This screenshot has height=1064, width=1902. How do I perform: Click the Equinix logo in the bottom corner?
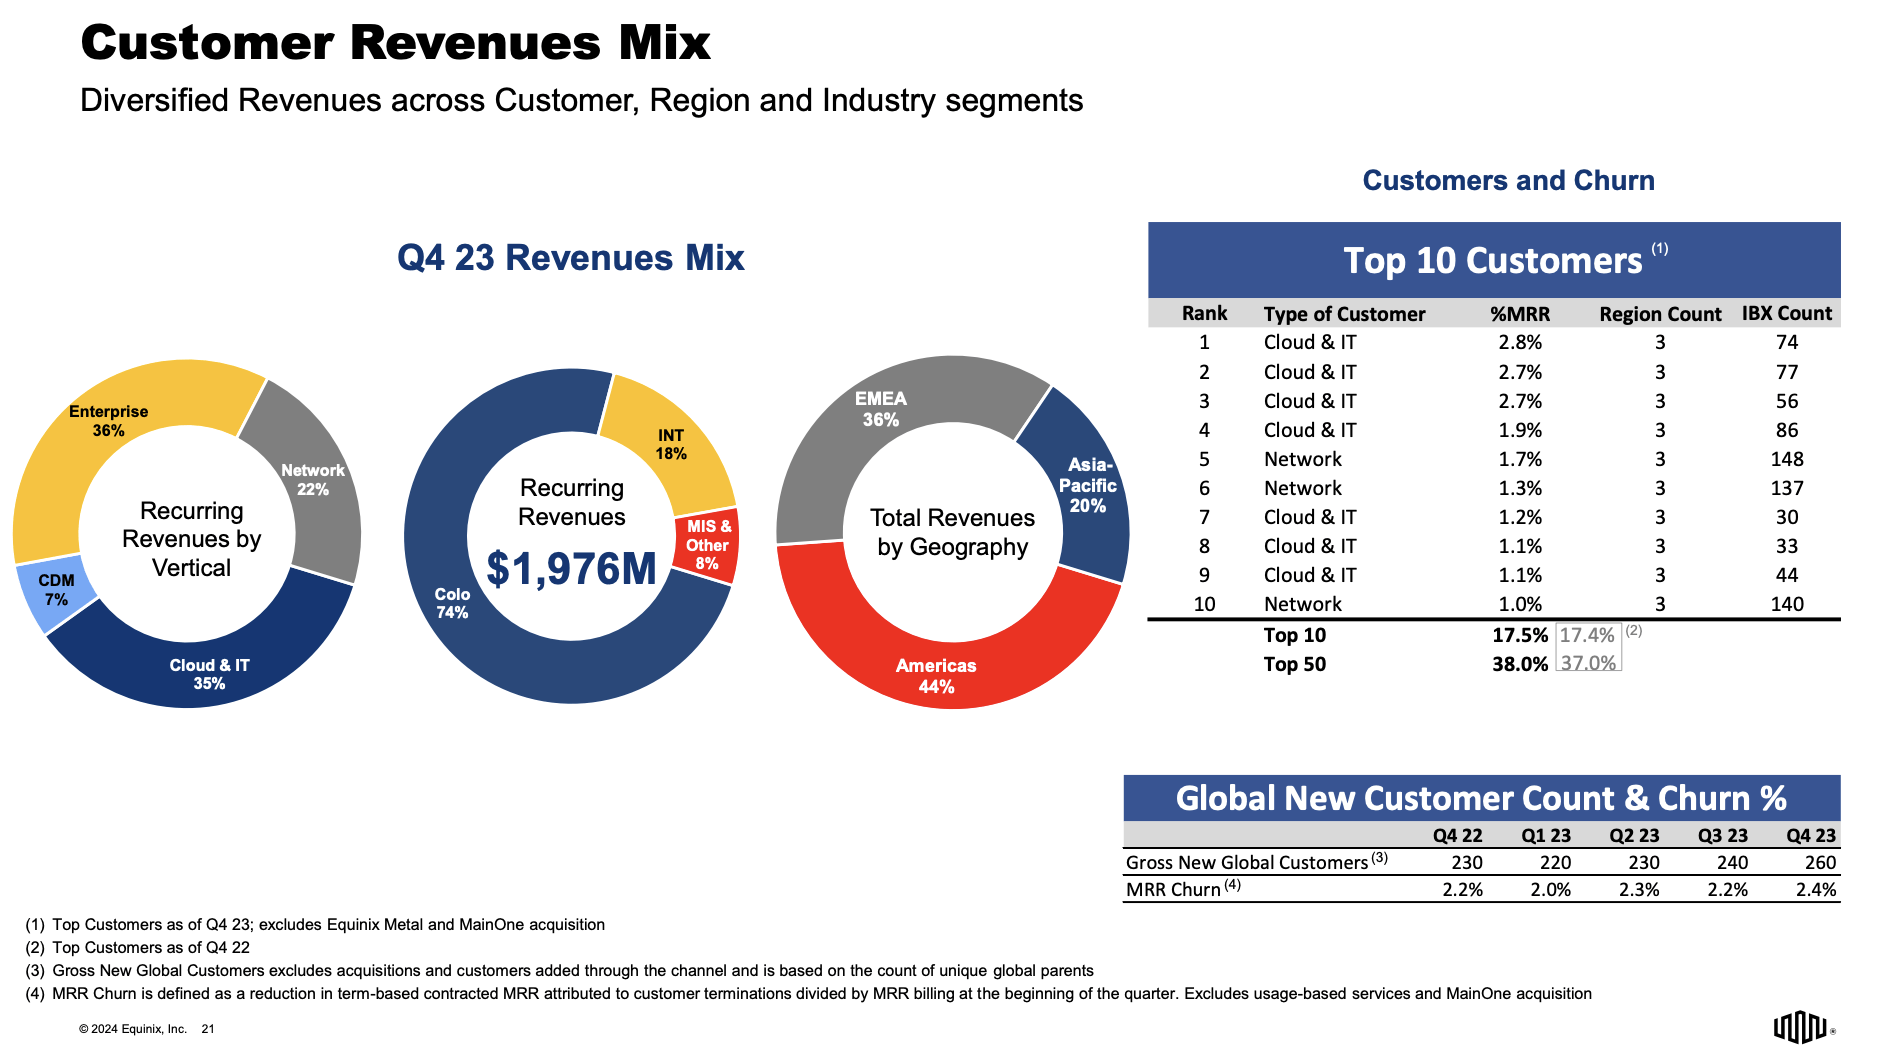[1802, 1027]
